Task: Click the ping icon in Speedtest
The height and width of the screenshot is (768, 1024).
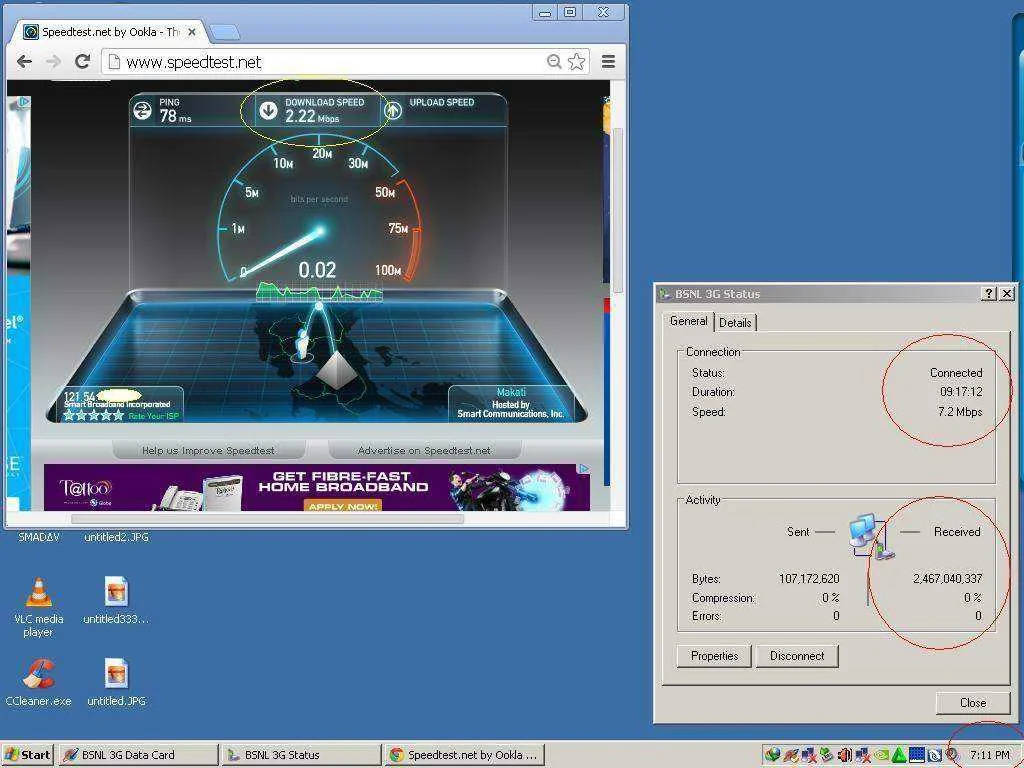Action: 142,111
